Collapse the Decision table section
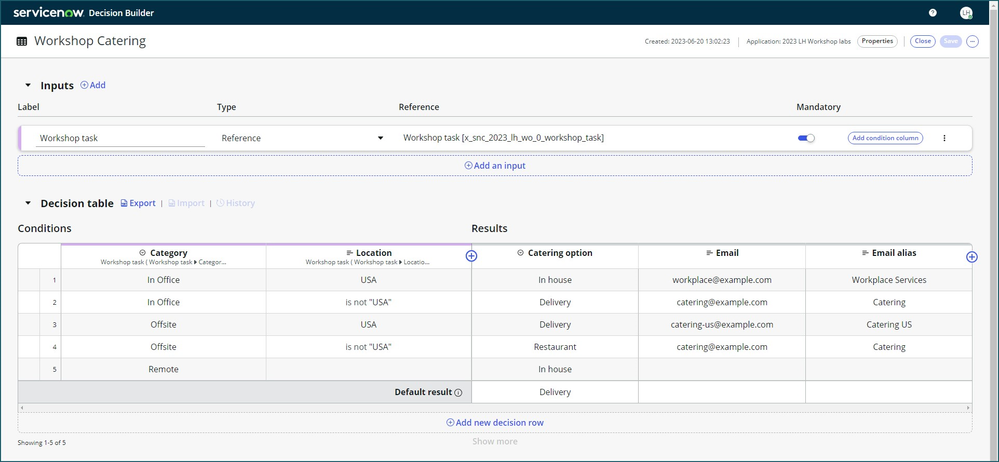This screenshot has height=462, width=999. coord(27,203)
